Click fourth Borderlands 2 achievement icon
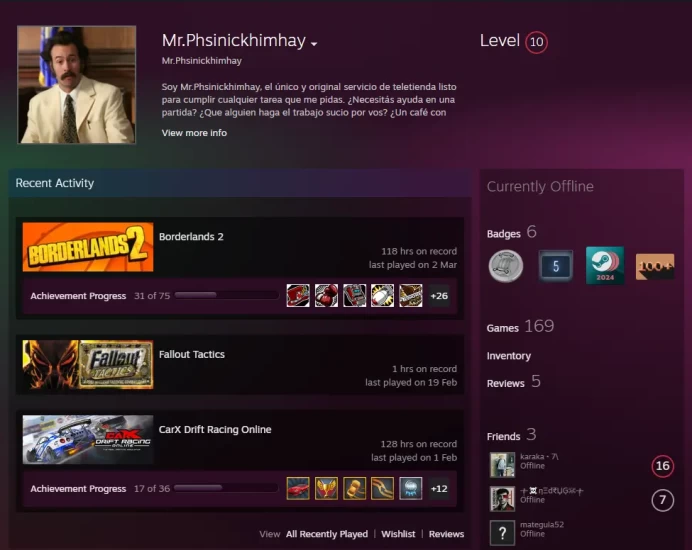 click(382, 296)
